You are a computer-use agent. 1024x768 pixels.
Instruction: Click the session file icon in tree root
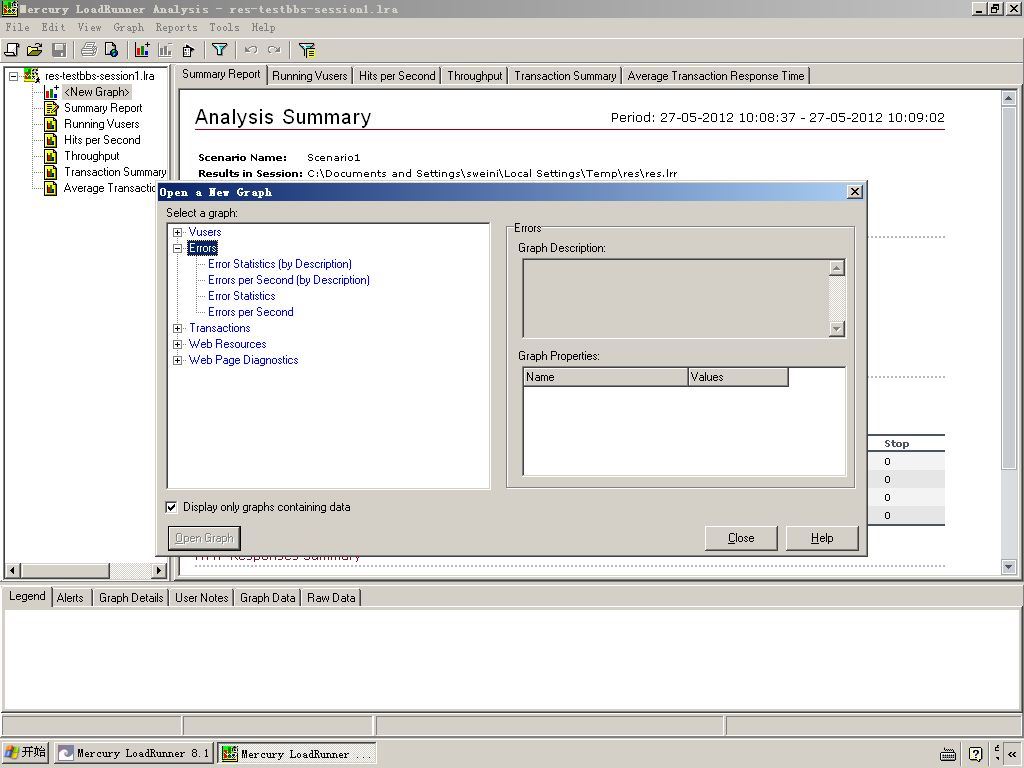click(31, 76)
